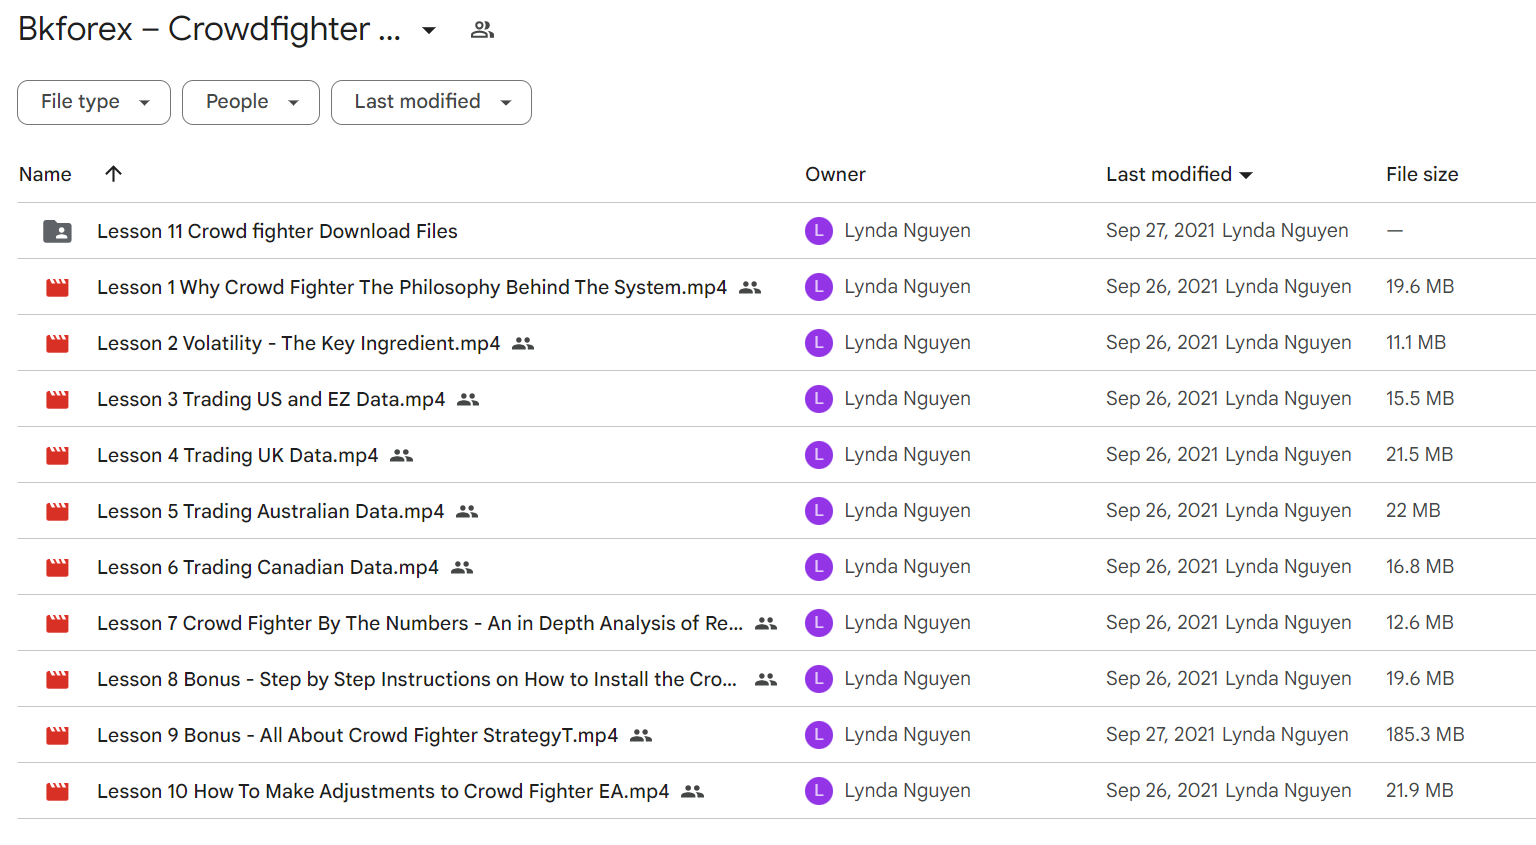Click the 22 MB file size cell
1536x845 pixels.
click(1413, 511)
